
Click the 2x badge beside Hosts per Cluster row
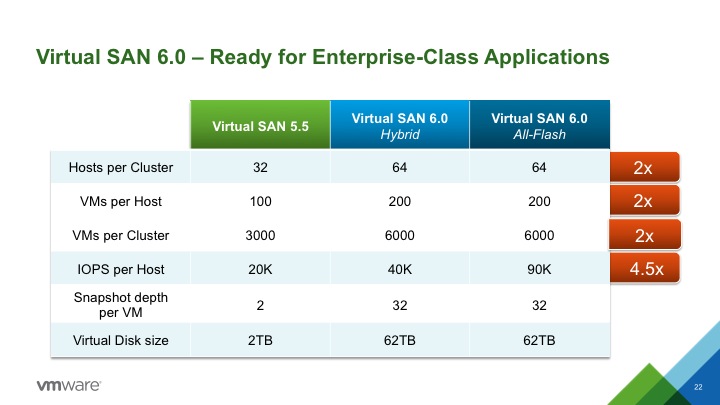(644, 167)
